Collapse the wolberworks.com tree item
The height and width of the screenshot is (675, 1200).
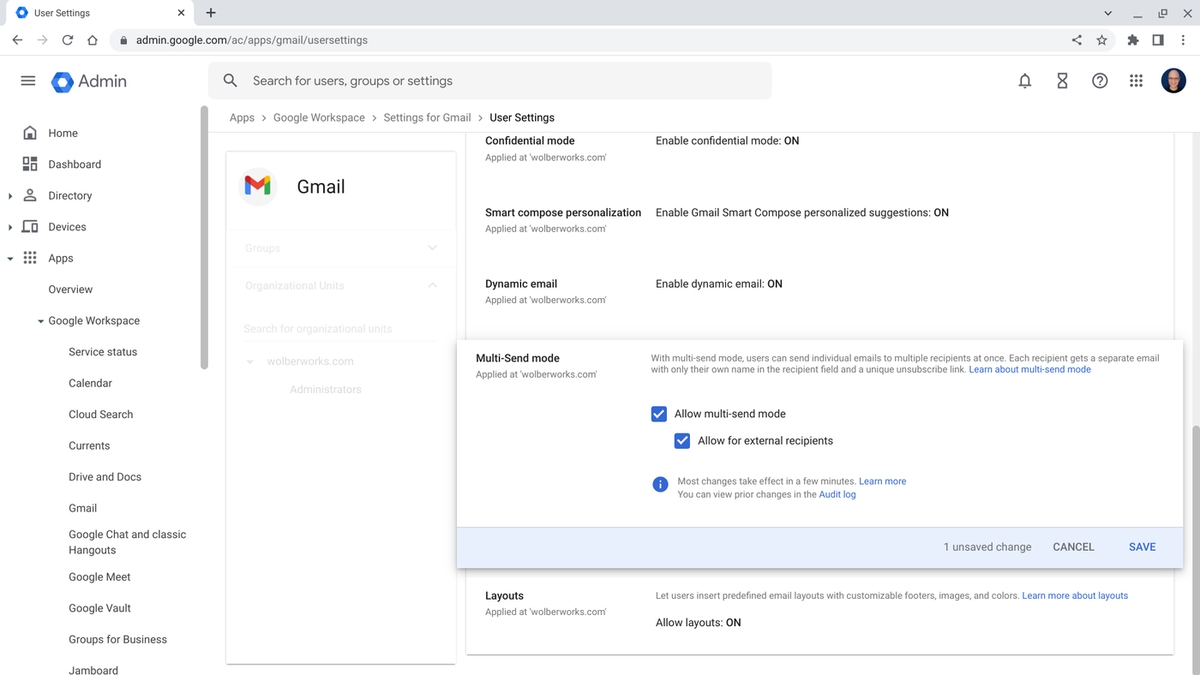pos(250,361)
